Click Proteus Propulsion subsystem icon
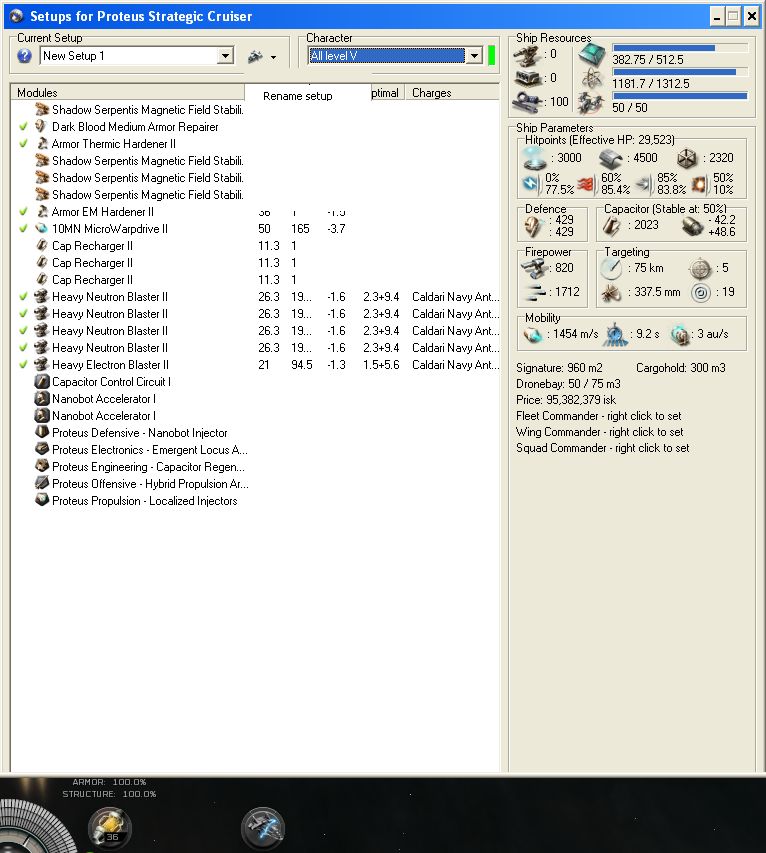The width and height of the screenshot is (766, 853). [41, 500]
